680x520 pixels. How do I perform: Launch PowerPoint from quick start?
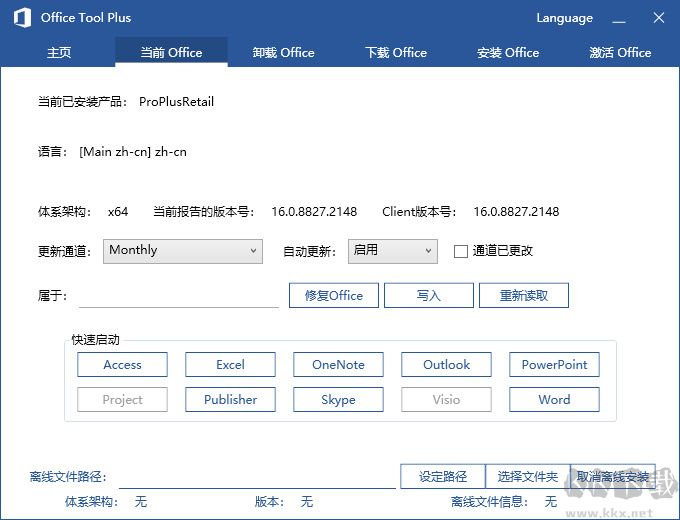click(554, 364)
